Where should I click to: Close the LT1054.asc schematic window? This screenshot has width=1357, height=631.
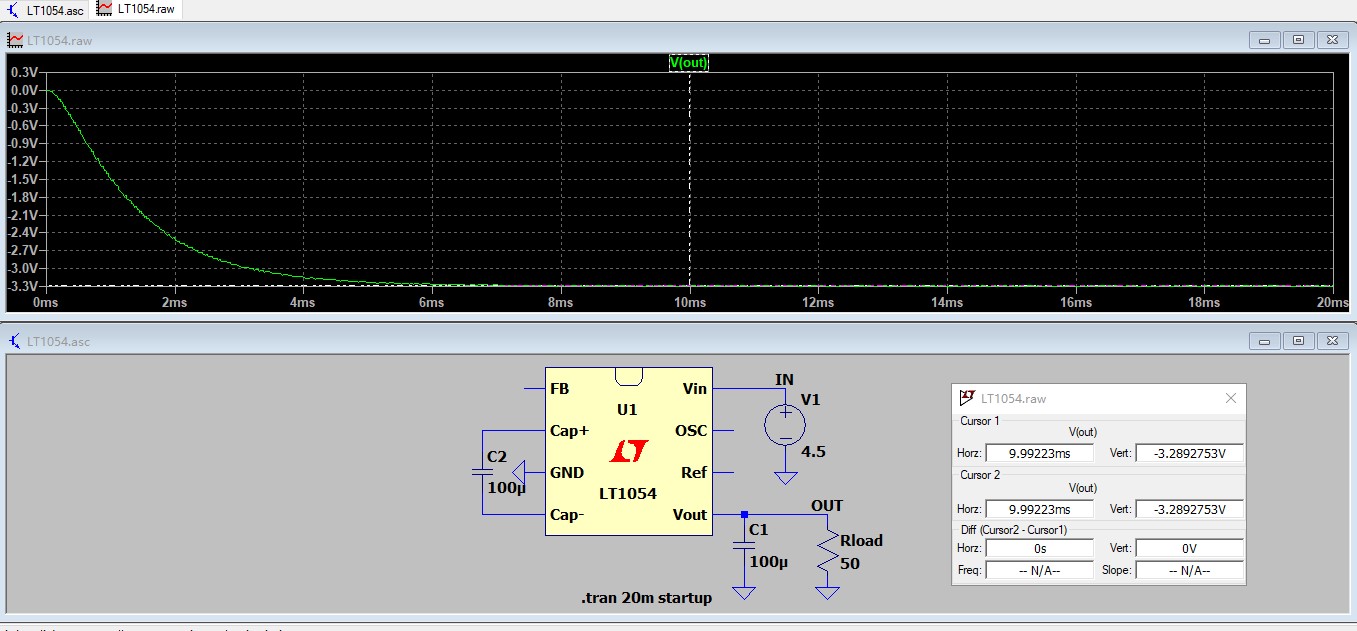(x=1331, y=341)
